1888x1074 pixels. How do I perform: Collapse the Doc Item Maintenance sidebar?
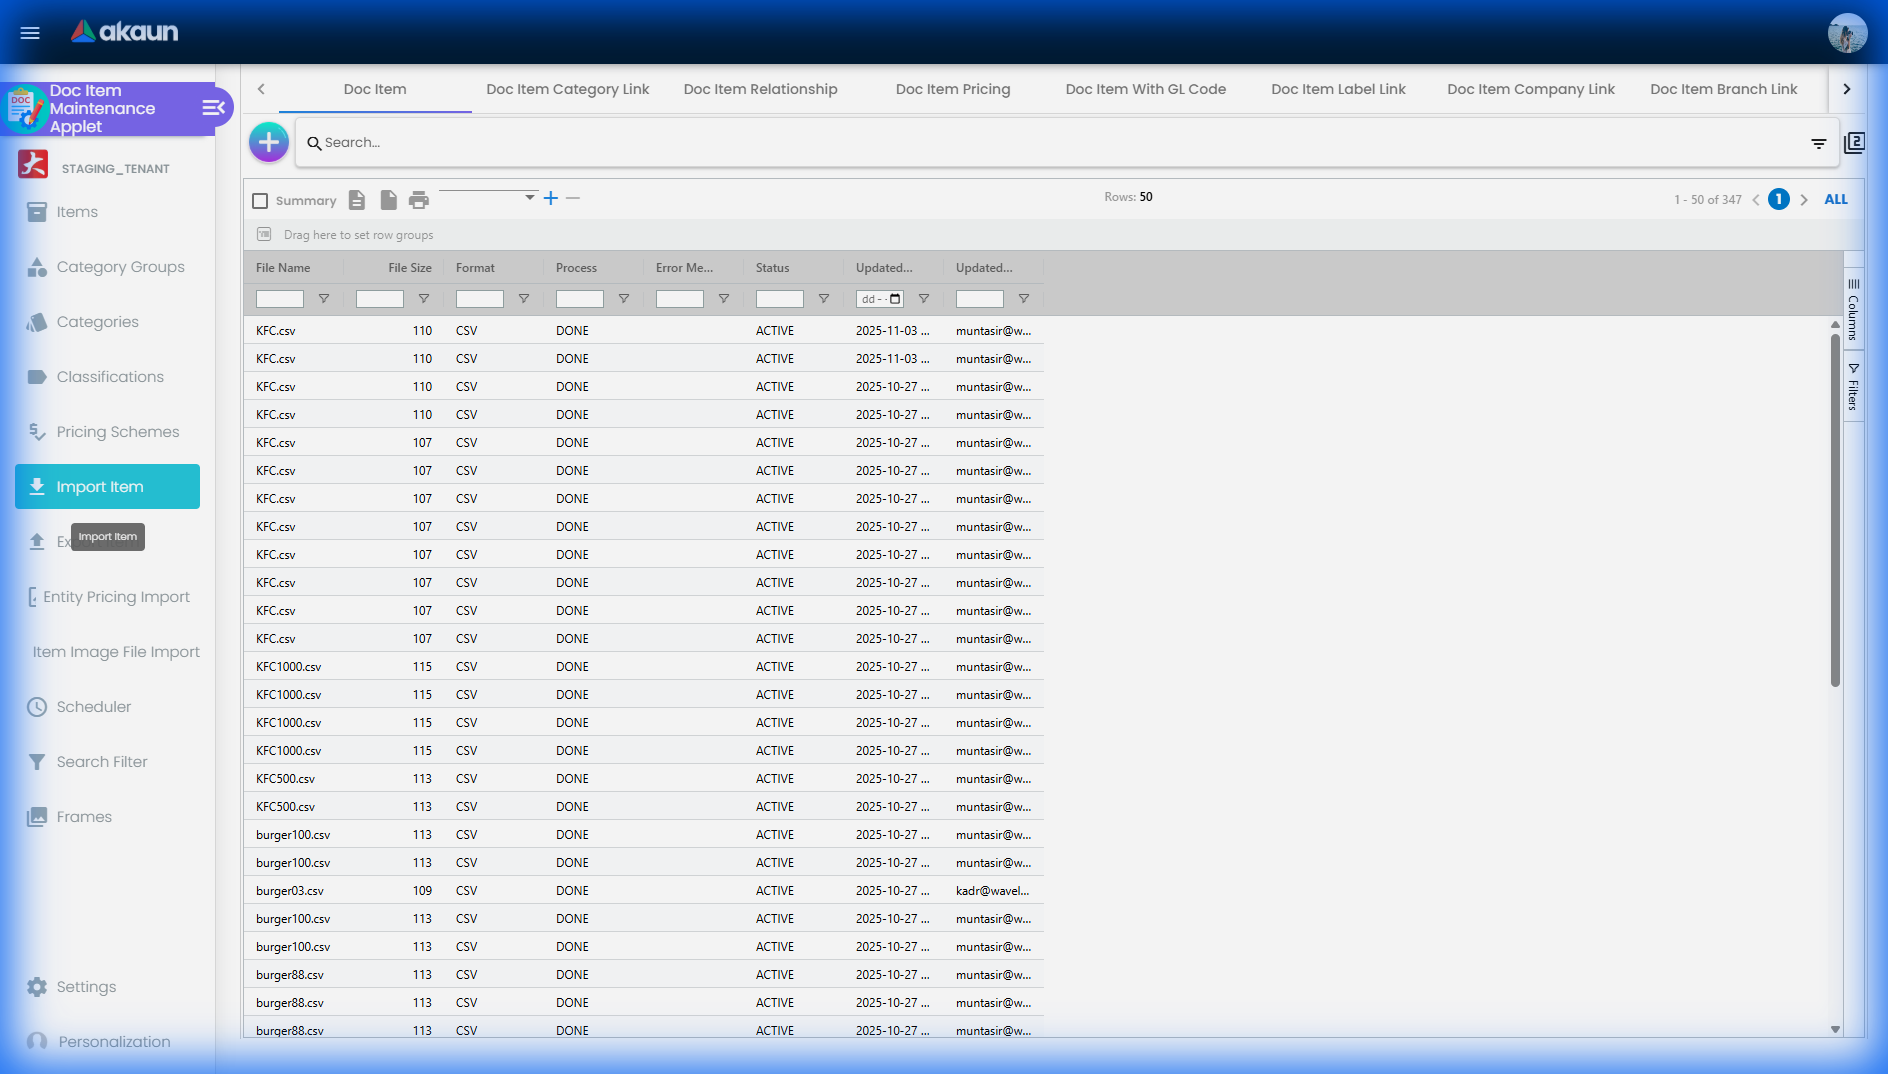[x=213, y=108]
